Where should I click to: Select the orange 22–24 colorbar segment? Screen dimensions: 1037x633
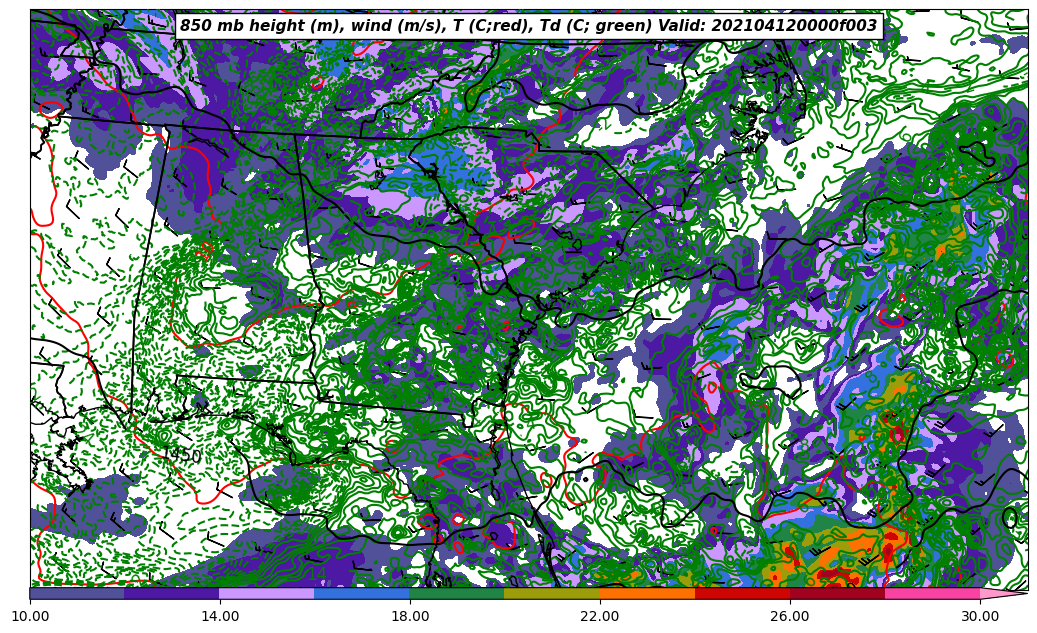[x=647, y=593]
